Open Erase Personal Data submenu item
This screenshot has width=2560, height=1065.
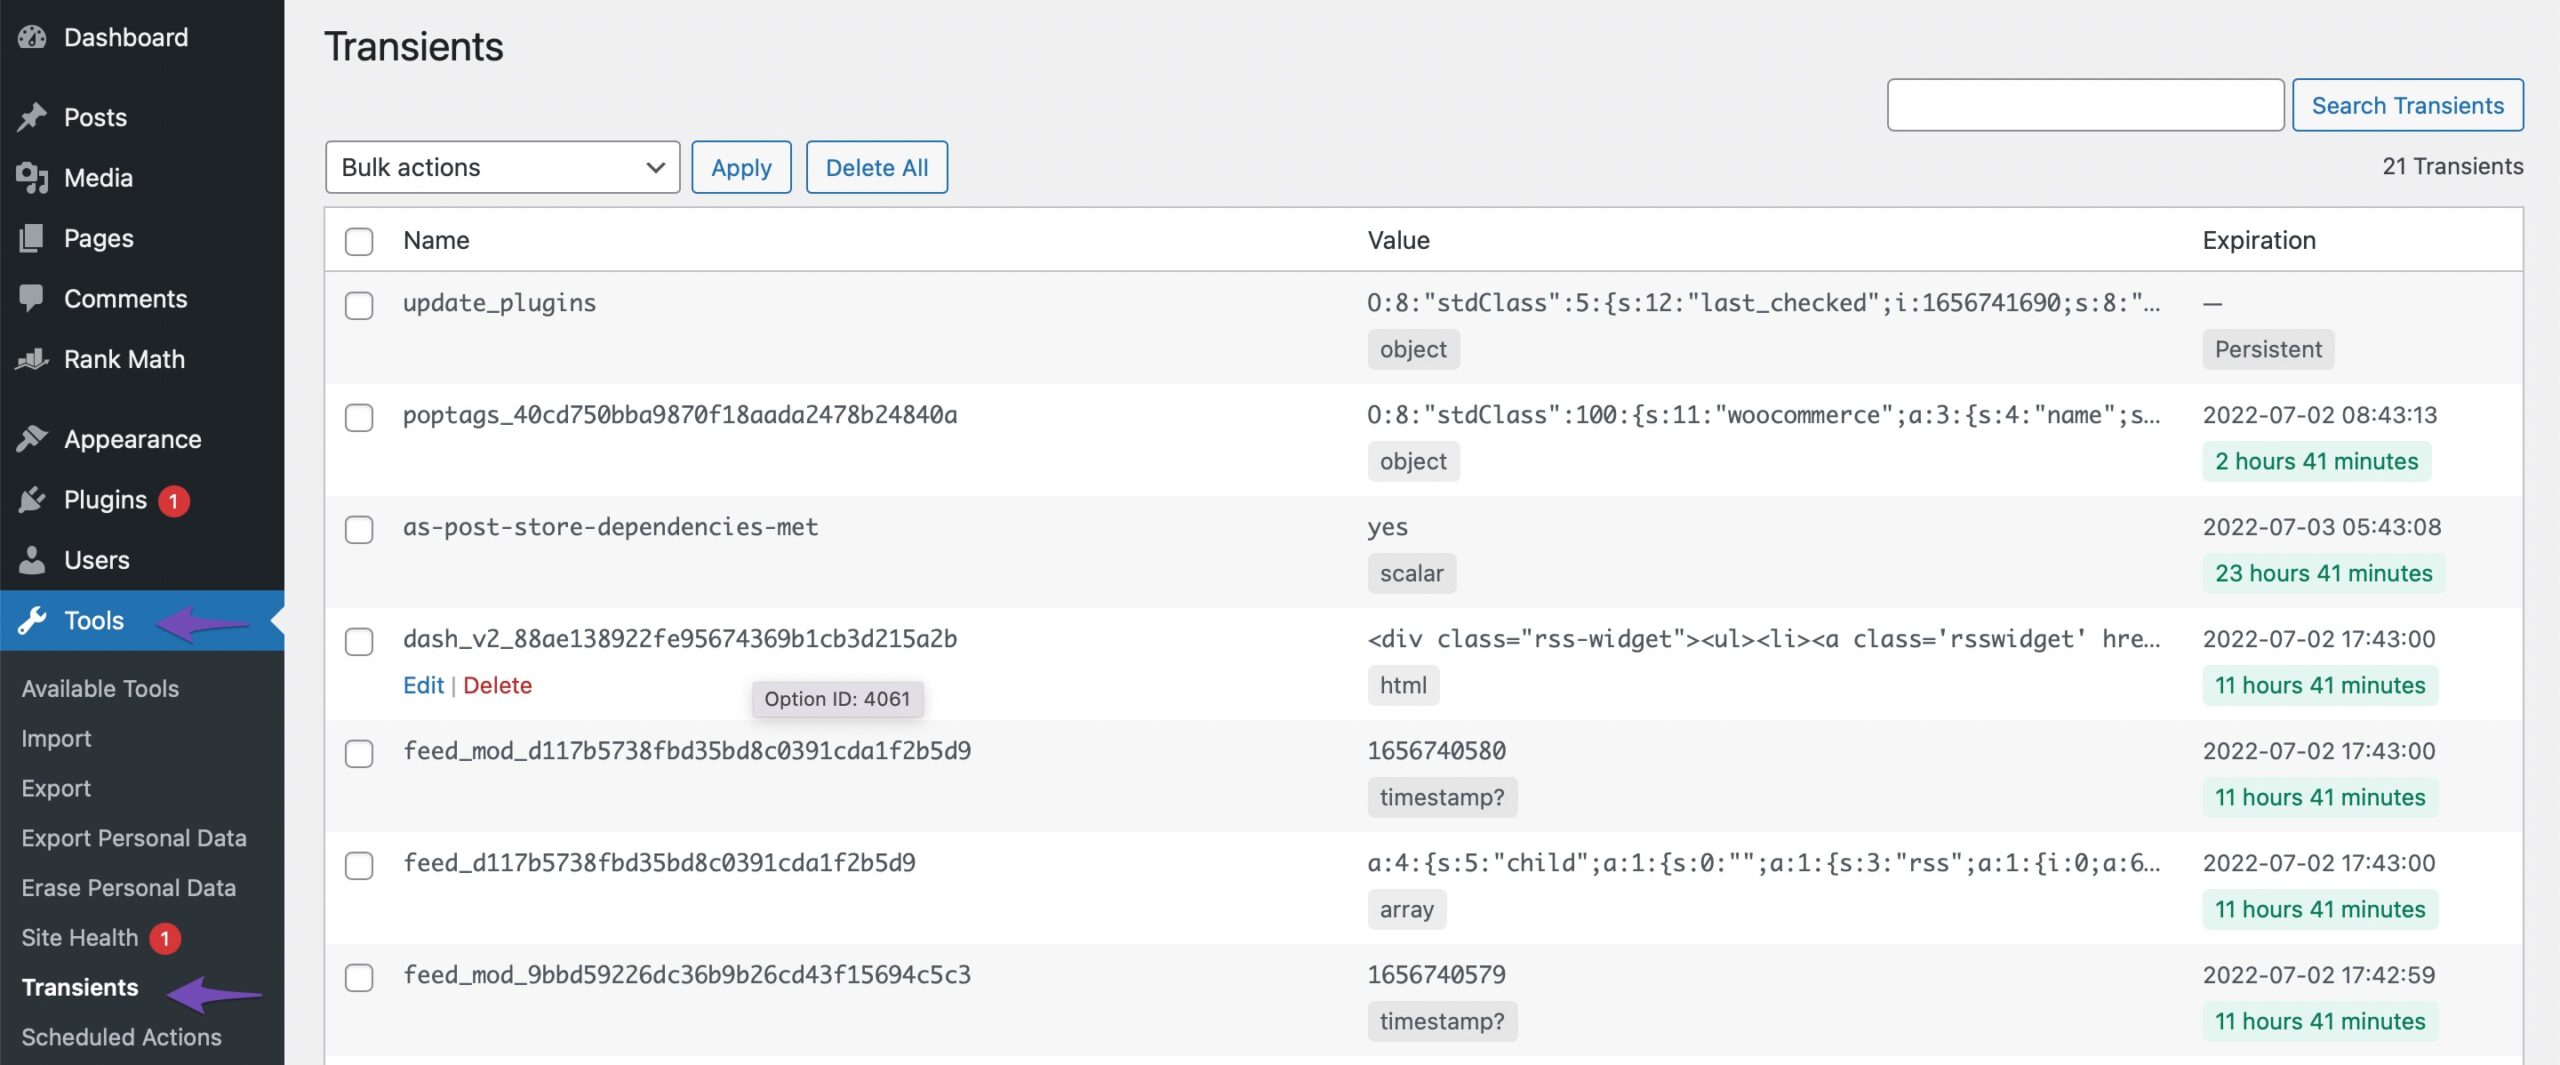(128, 888)
